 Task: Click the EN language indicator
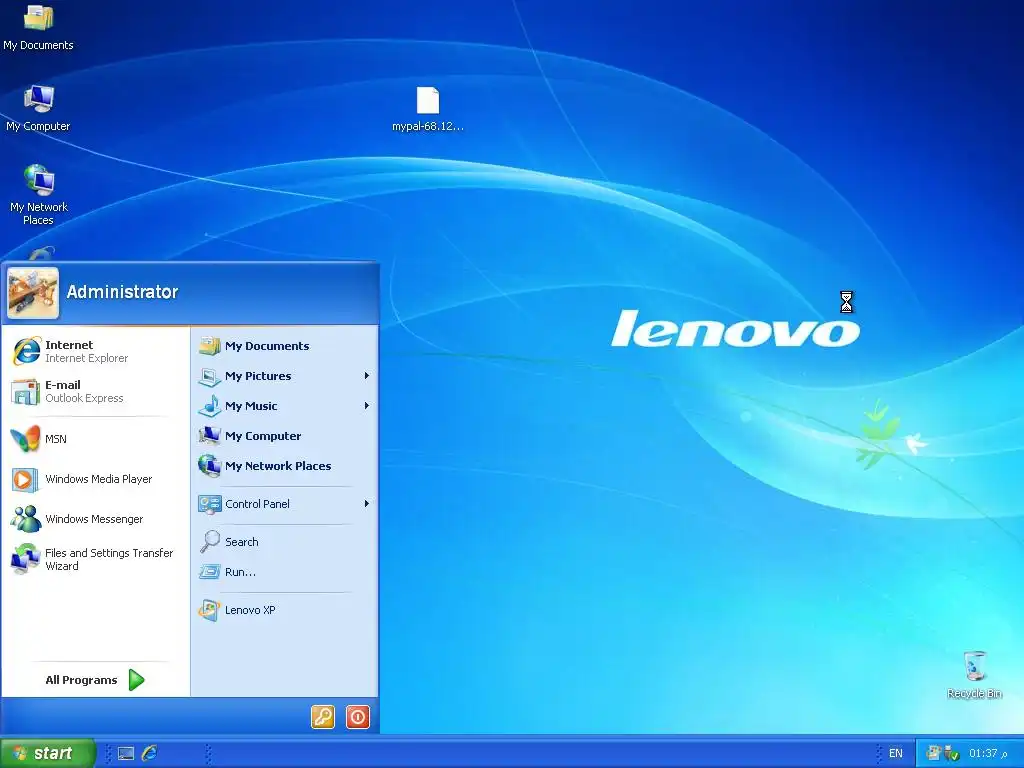896,754
